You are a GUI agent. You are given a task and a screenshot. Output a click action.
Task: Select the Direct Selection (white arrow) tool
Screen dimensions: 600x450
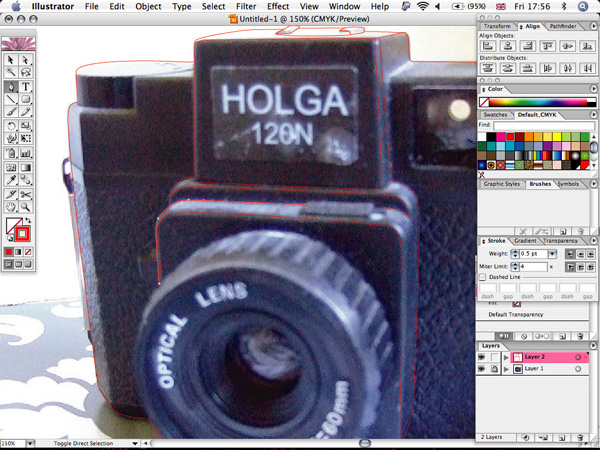click(25, 60)
